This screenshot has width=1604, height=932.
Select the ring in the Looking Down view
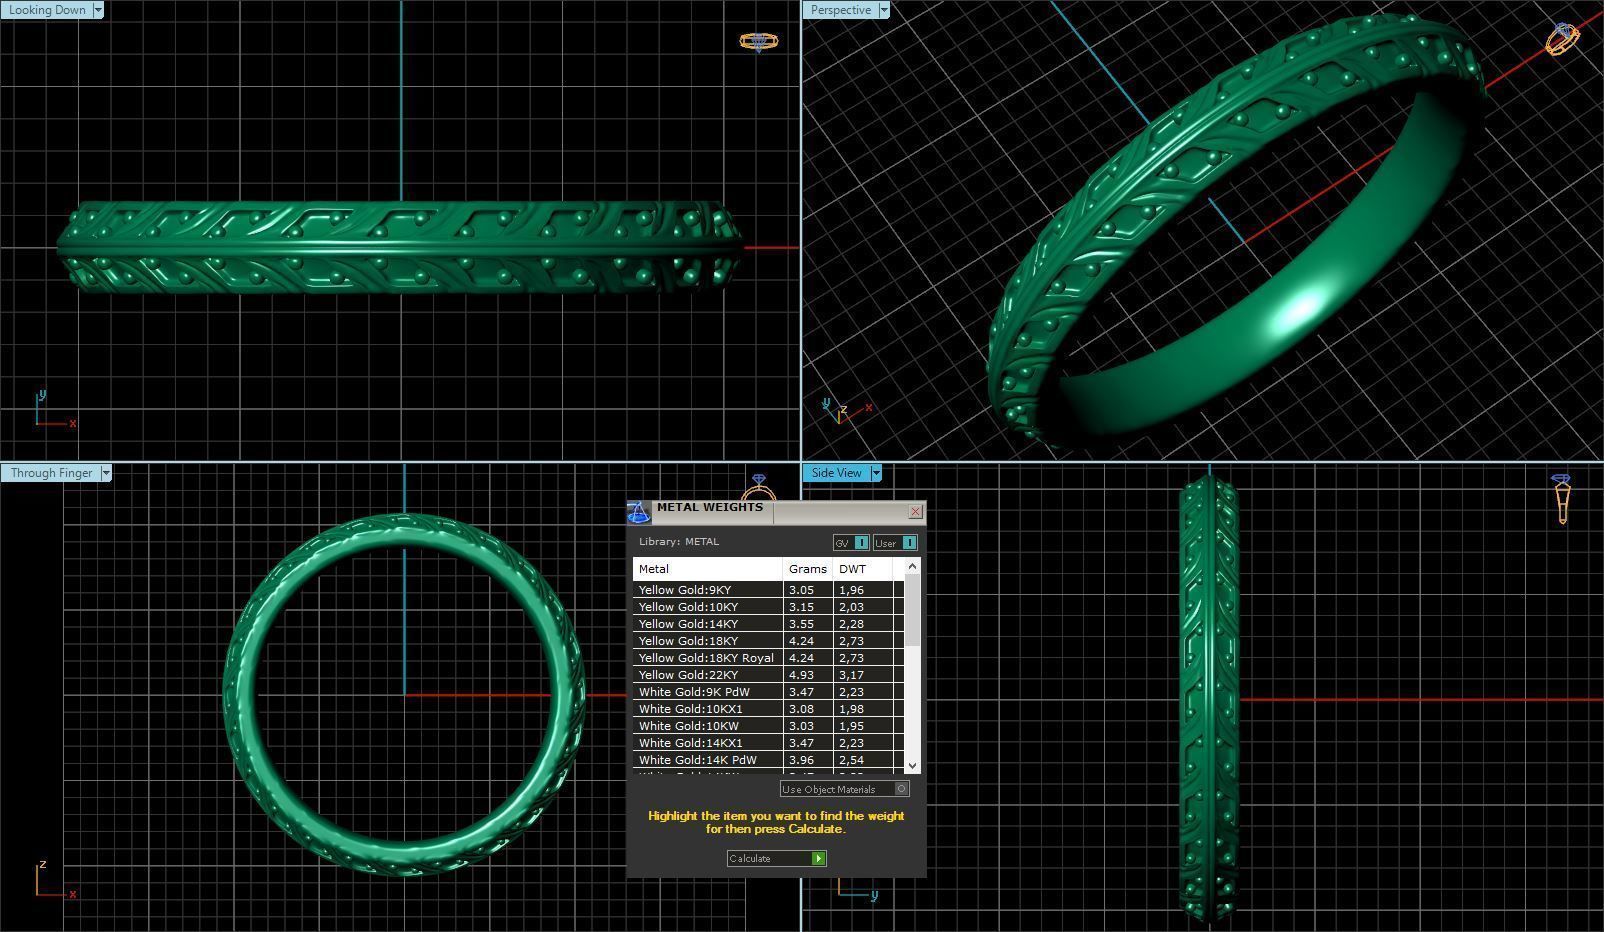tap(400, 248)
